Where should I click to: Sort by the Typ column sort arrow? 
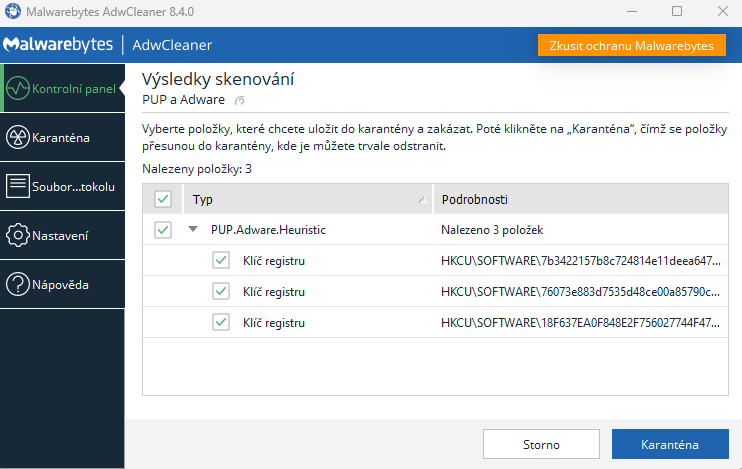click(423, 200)
